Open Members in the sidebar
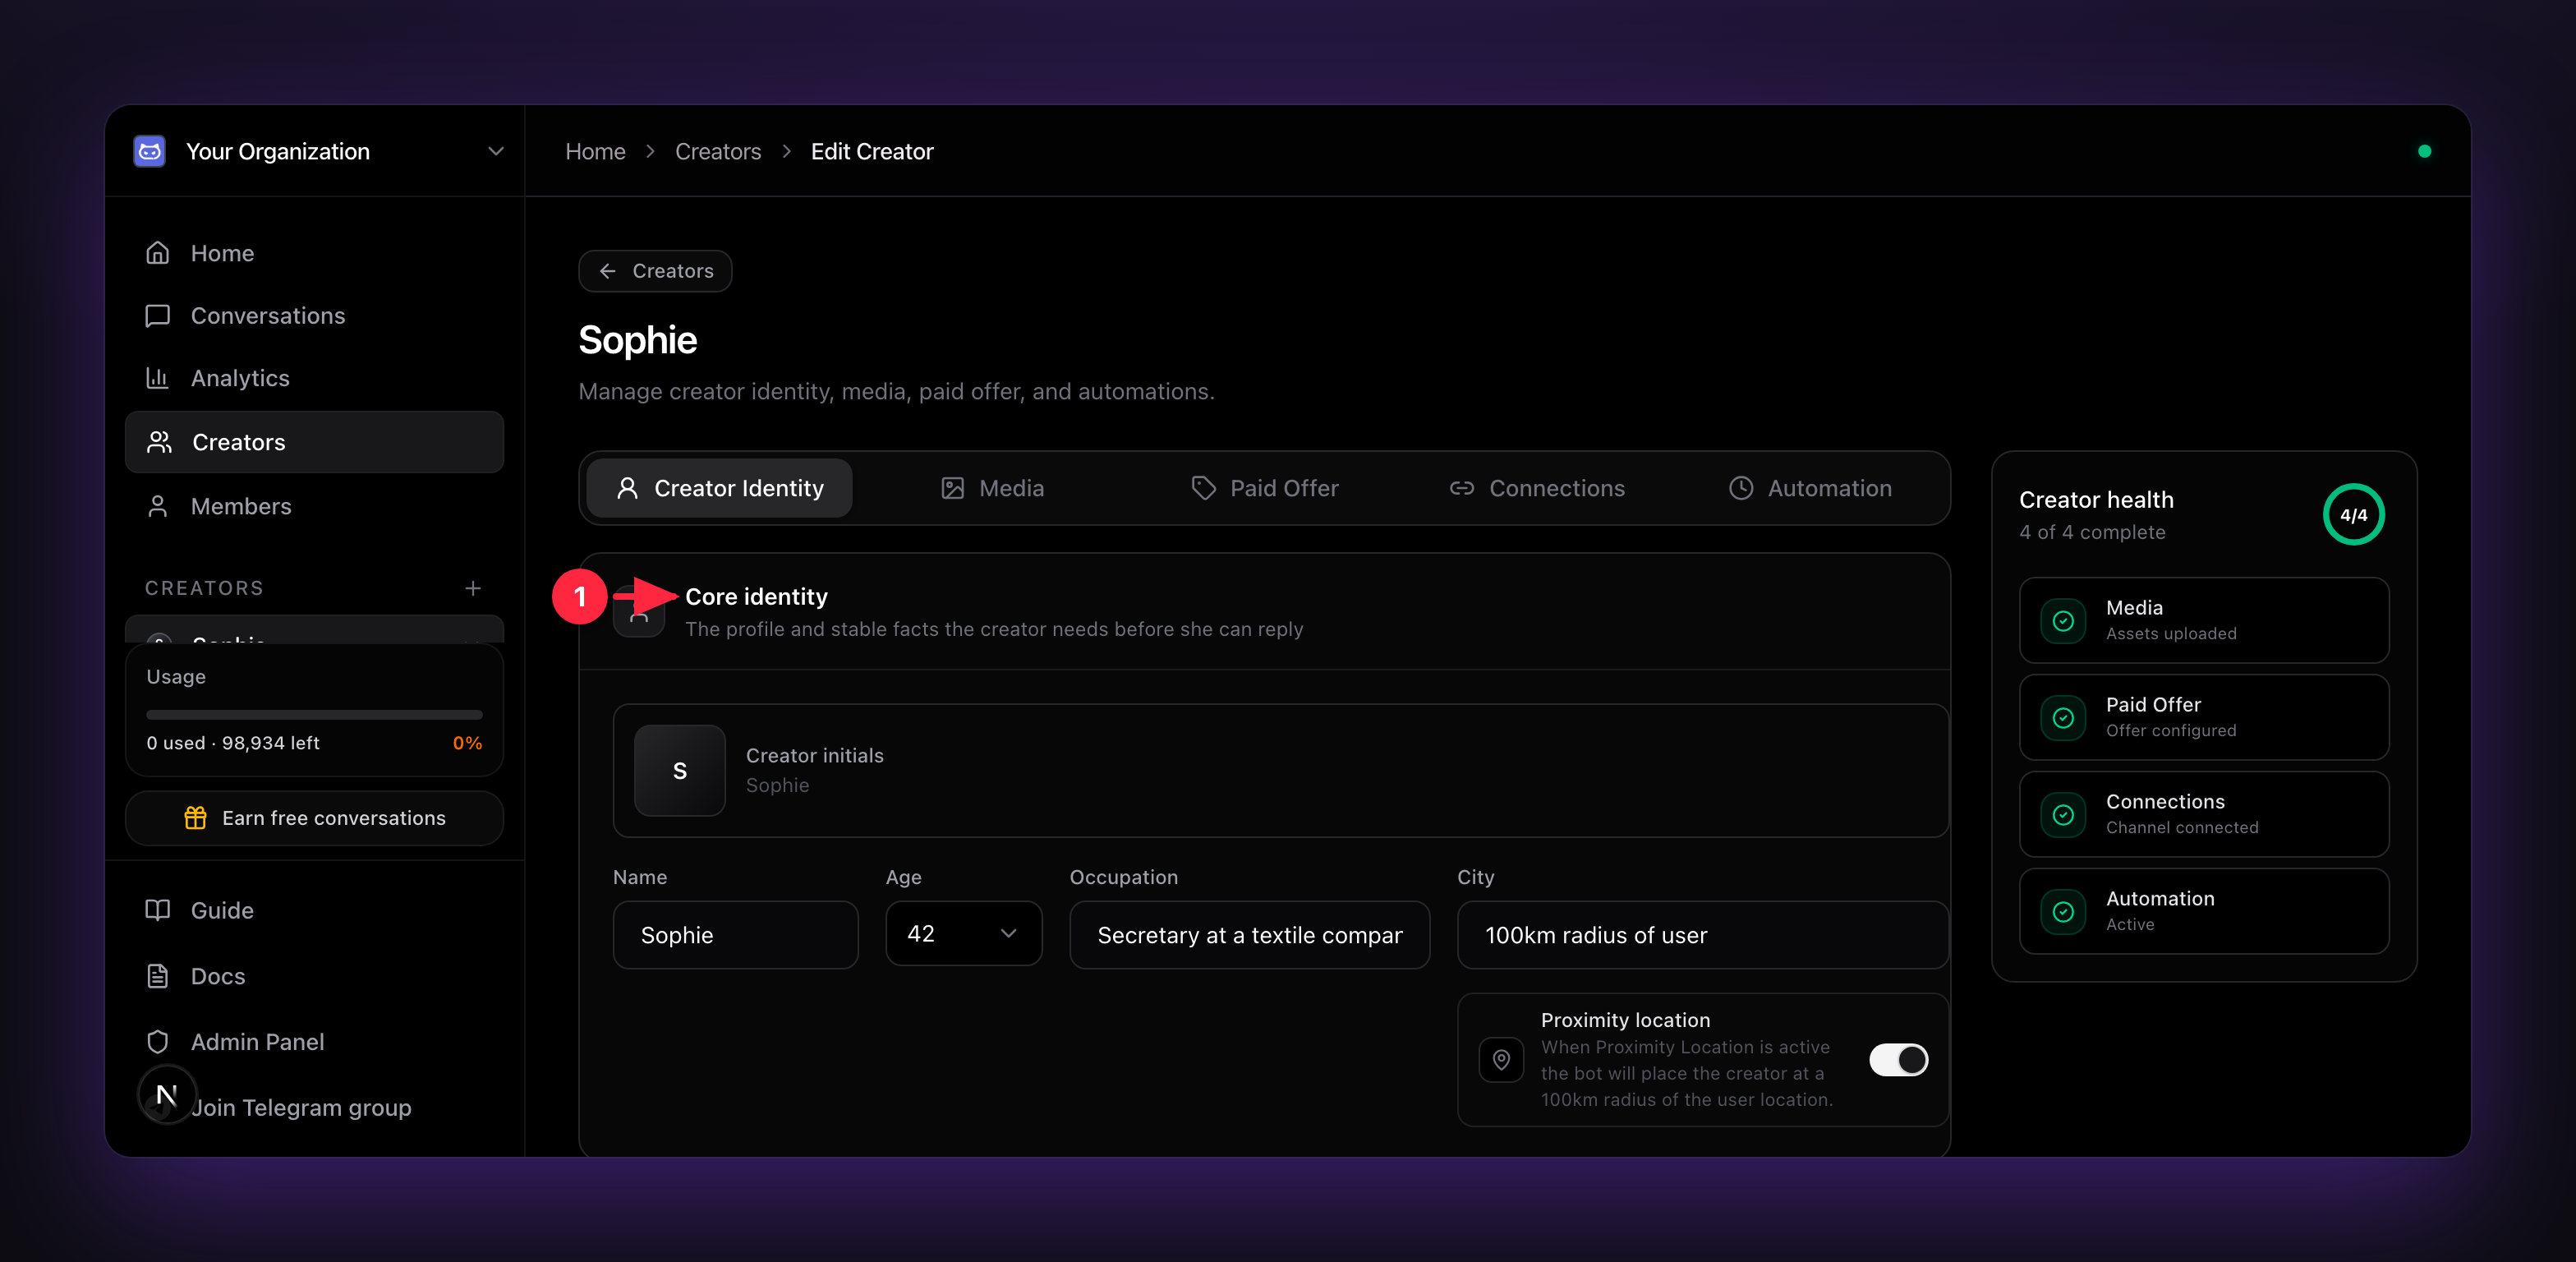Image resolution: width=2576 pixels, height=1262 pixels. point(314,506)
